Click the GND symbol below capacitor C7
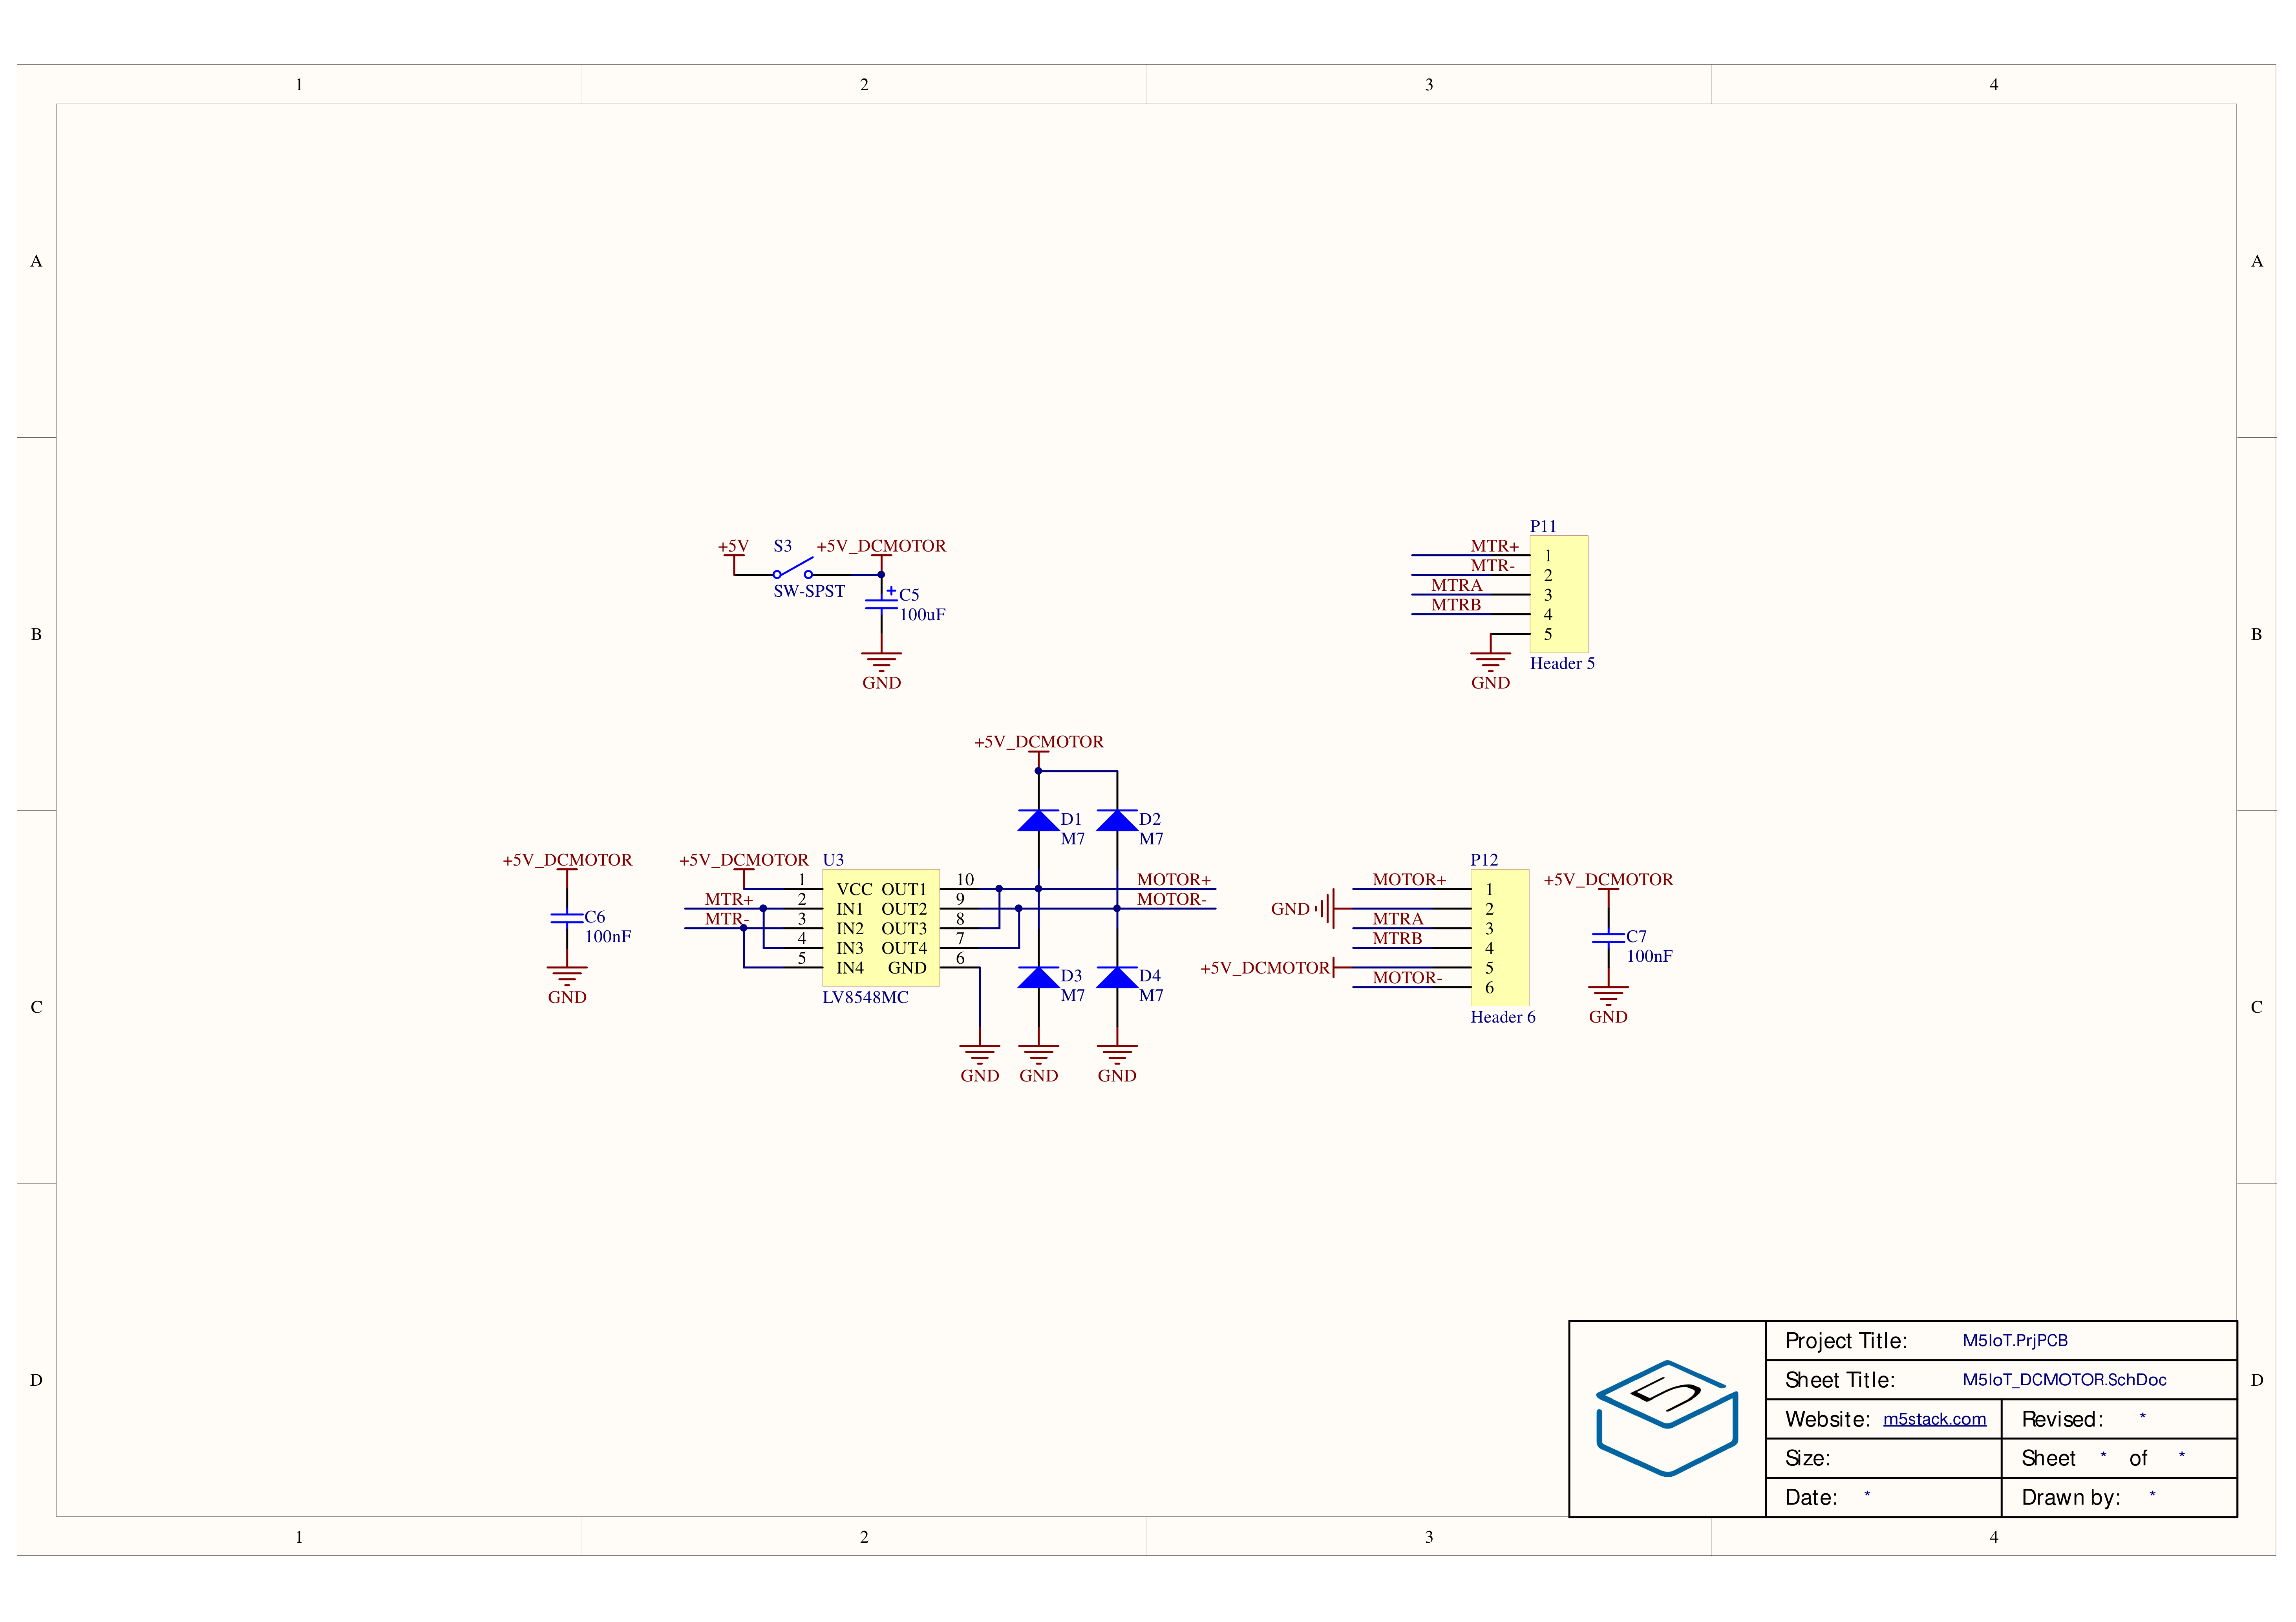This screenshot has height=1622, width=2296. click(1608, 1005)
